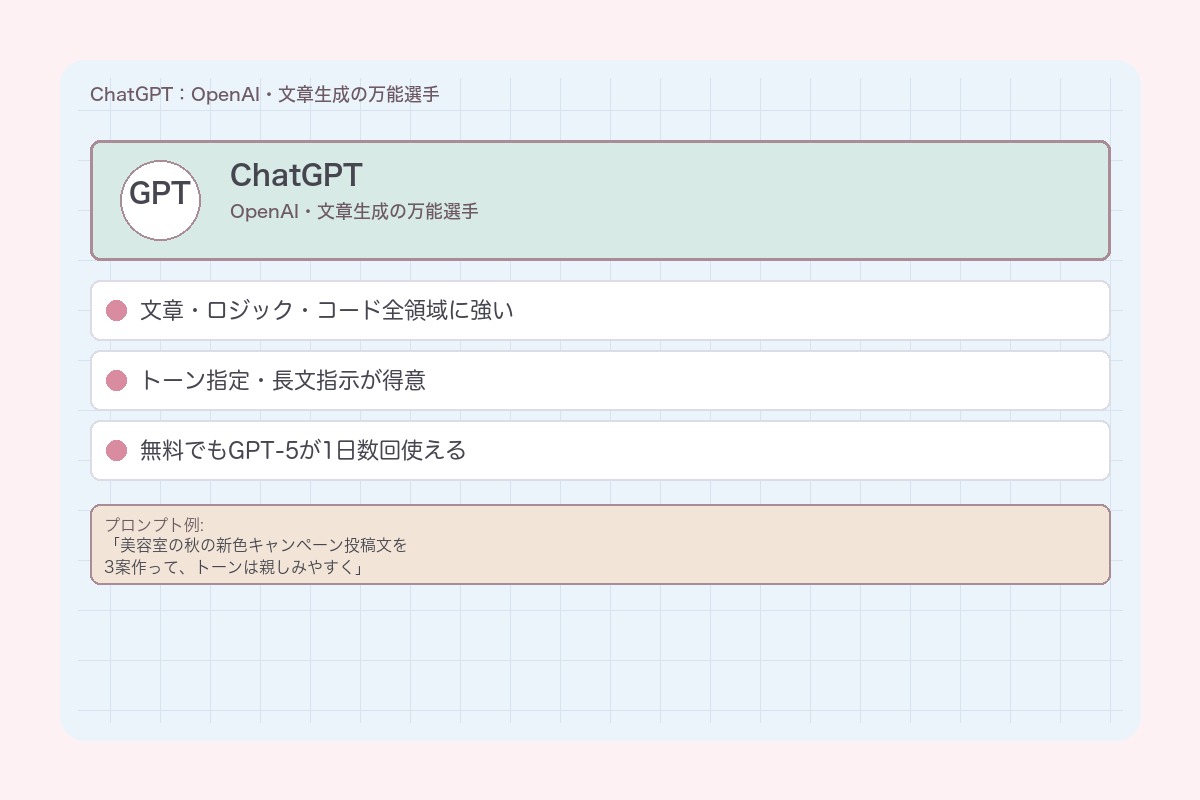Image resolution: width=1200 pixels, height=800 pixels.
Task: Click the pink bullet beside '文章・ロジック・コード全領域に強い'
Action: (116, 310)
